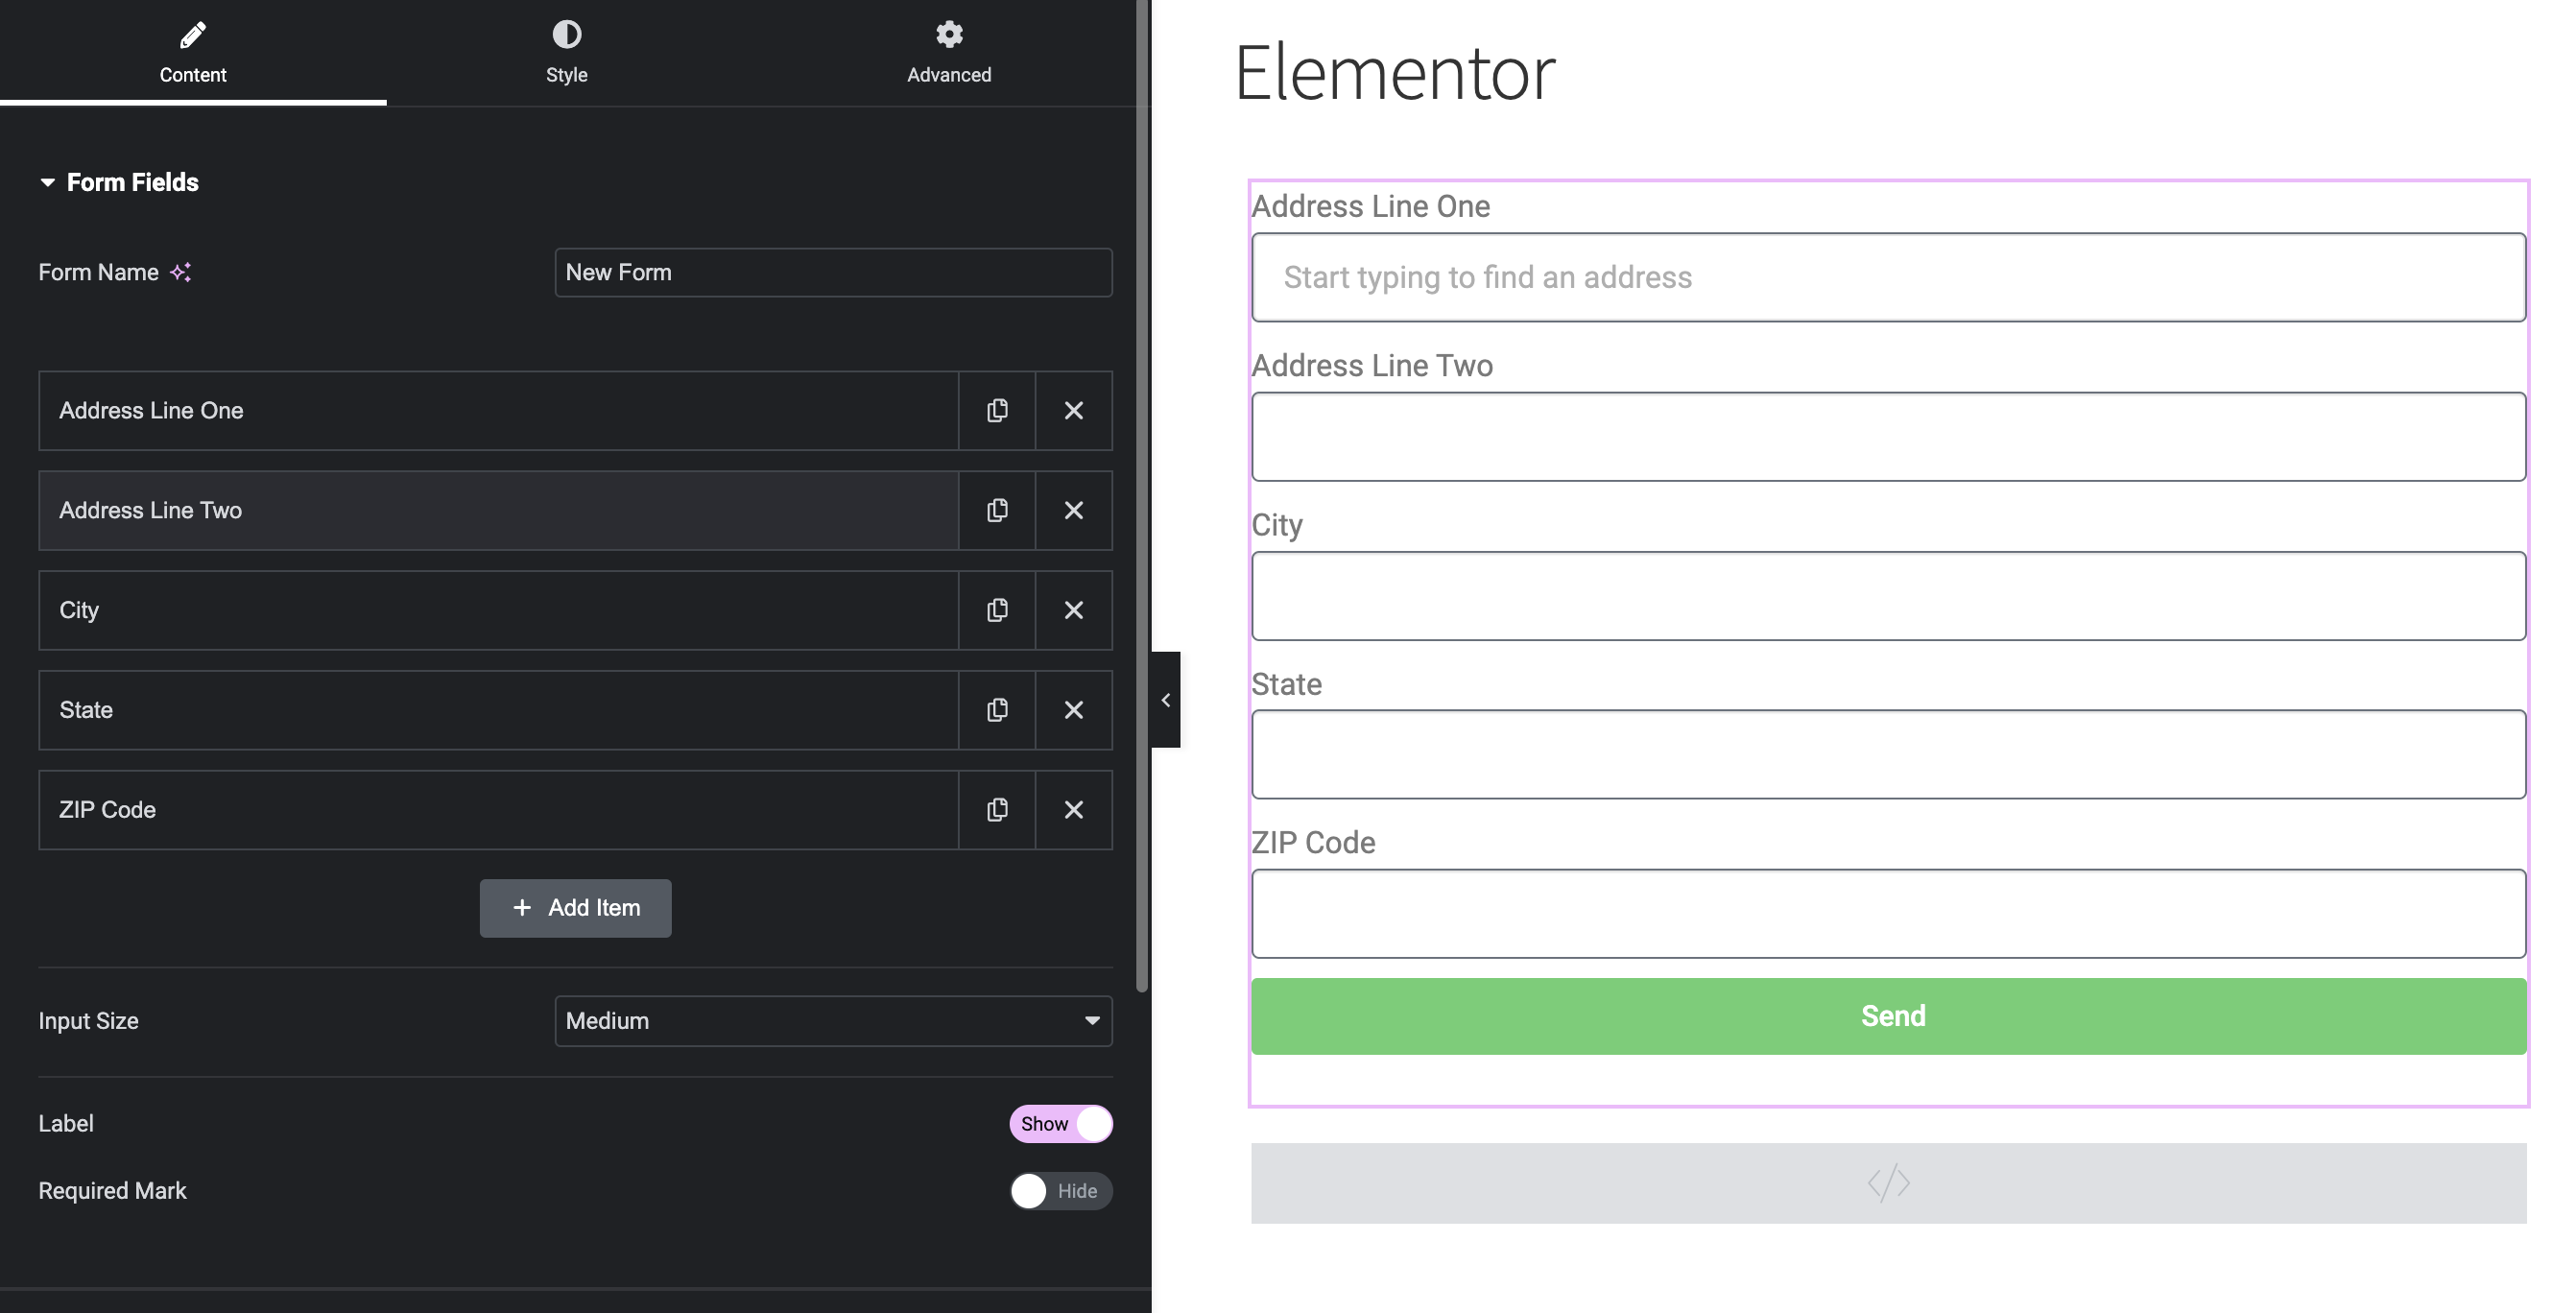Delete the State field
This screenshot has width=2576, height=1313.
[1074, 710]
